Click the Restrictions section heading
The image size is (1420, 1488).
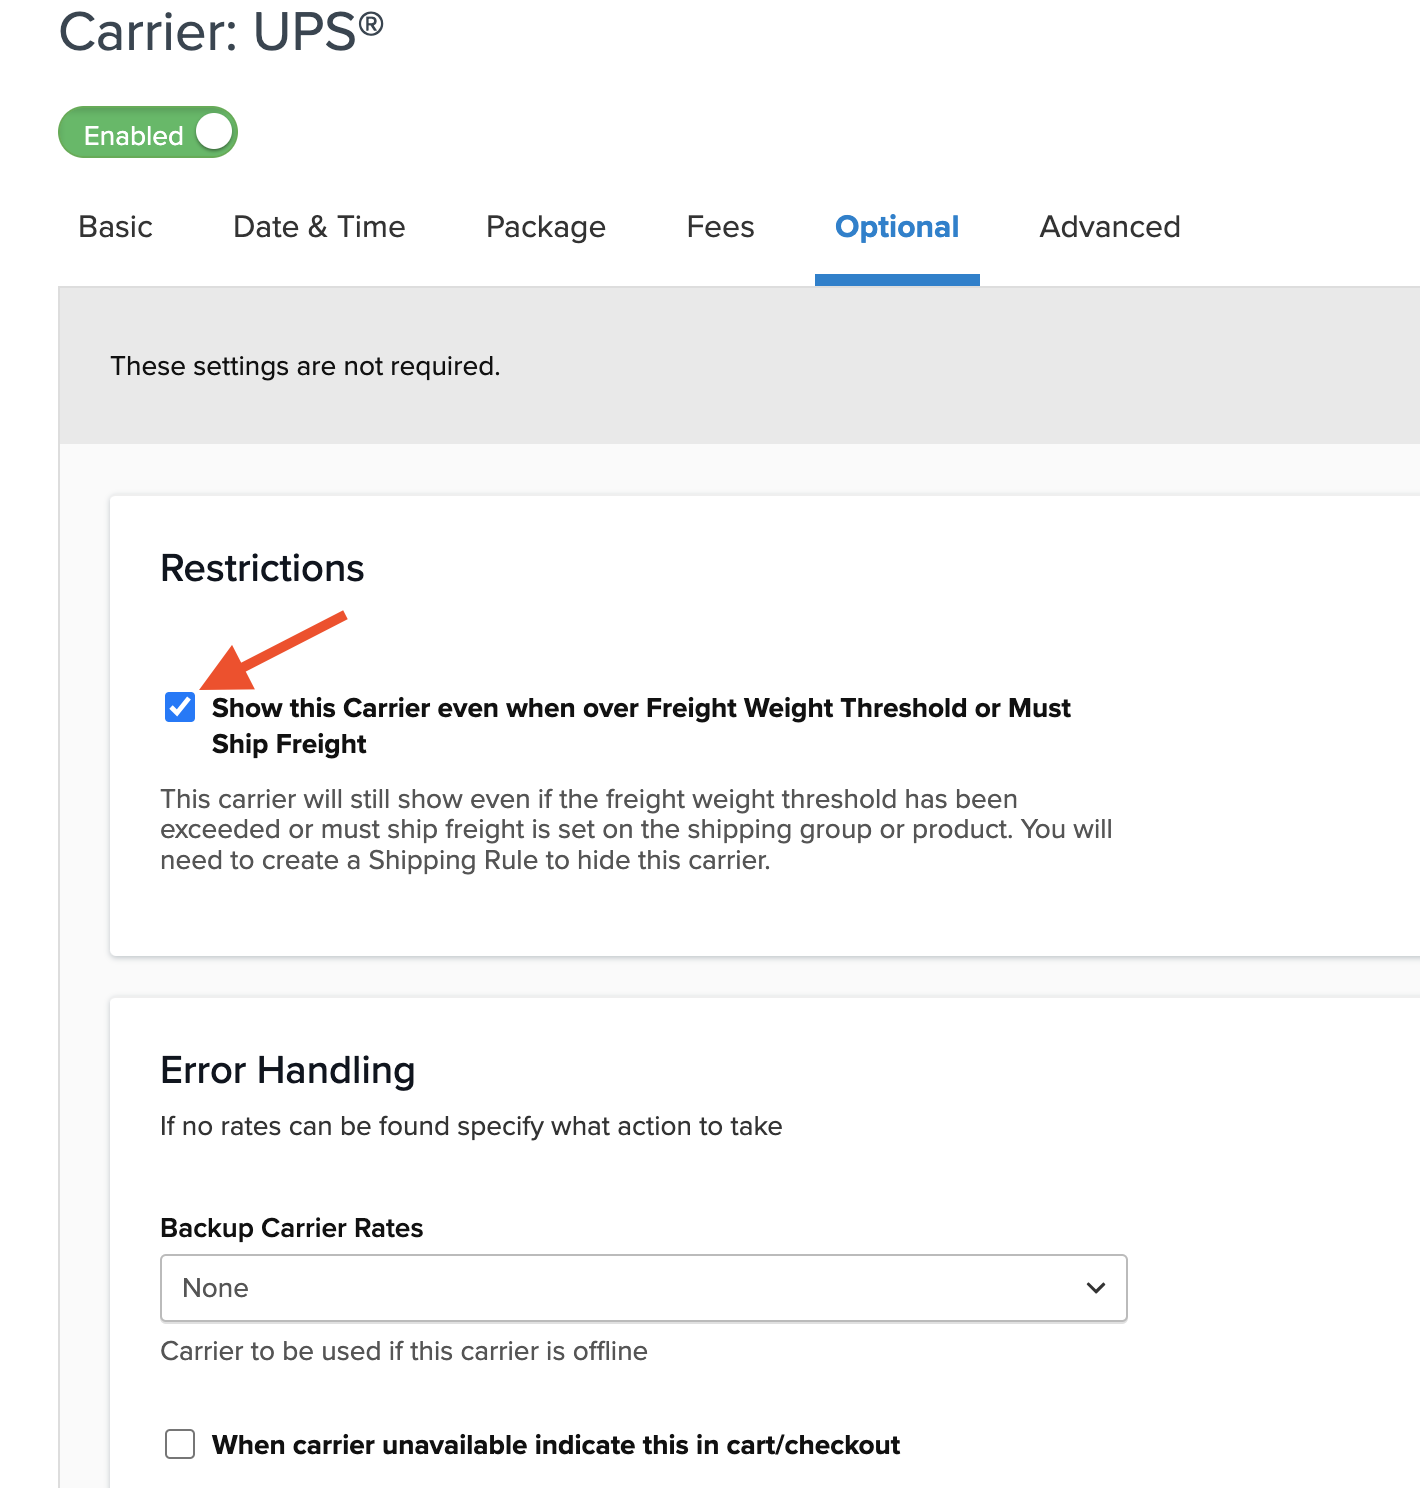(x=263, y=568)
